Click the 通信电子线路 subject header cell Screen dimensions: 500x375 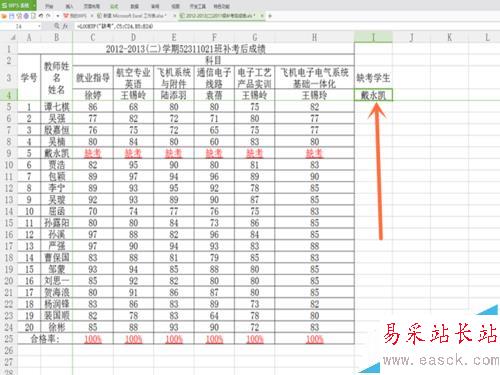pos(214,78)
